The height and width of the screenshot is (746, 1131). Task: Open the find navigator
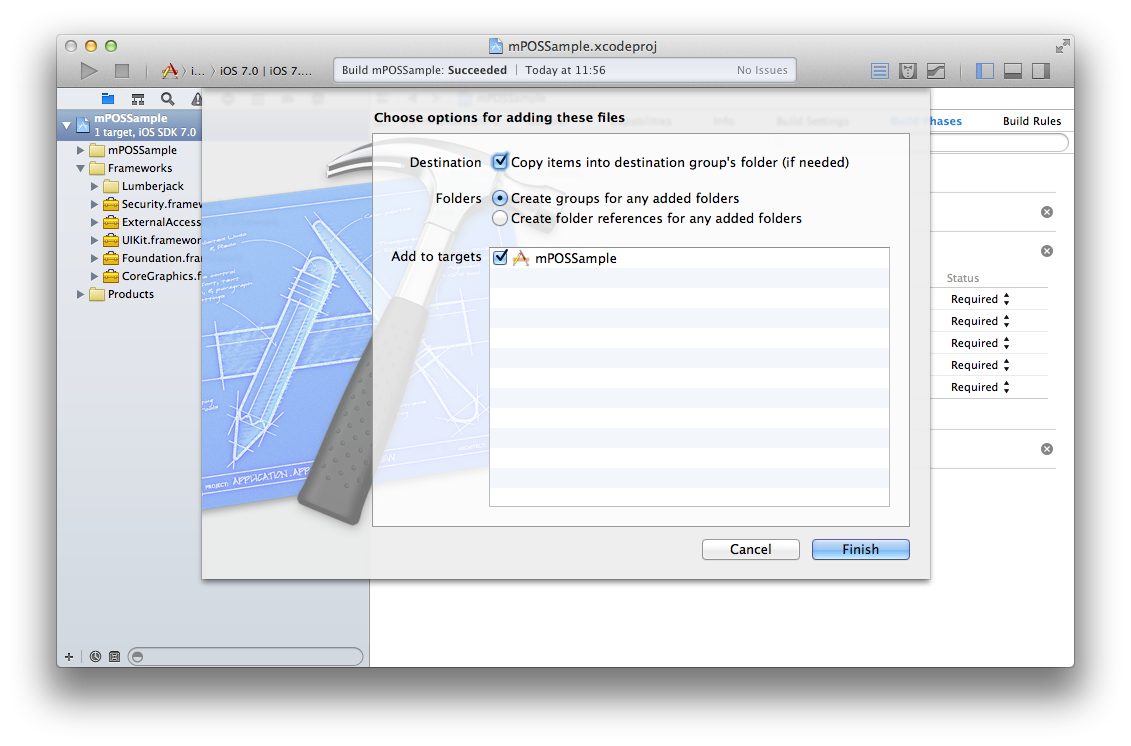point(167,99)
